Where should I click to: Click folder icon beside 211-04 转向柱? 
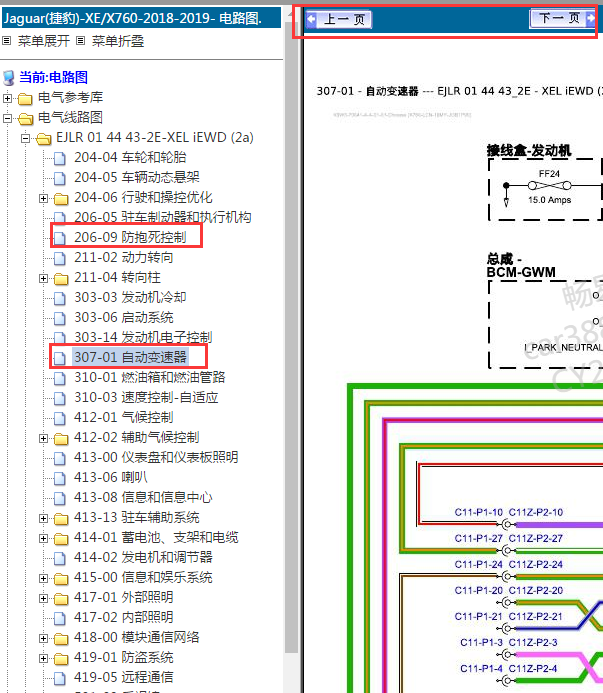[x=61, y=278]
